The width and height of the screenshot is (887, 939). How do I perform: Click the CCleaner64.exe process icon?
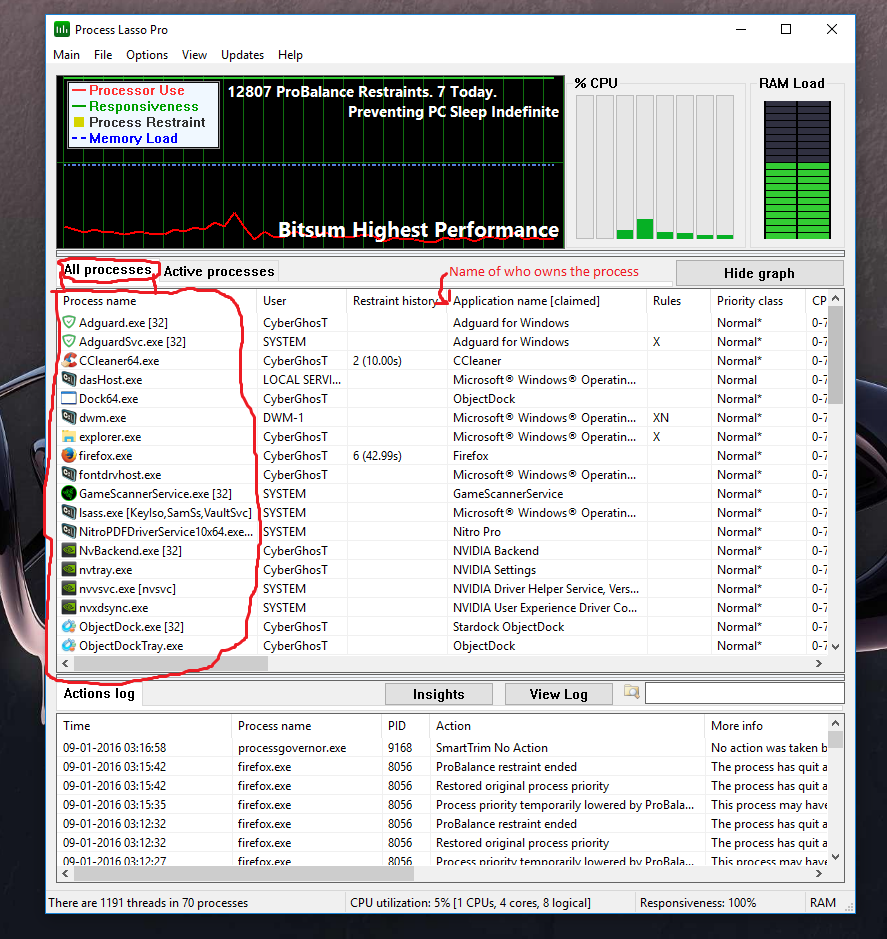69,361
